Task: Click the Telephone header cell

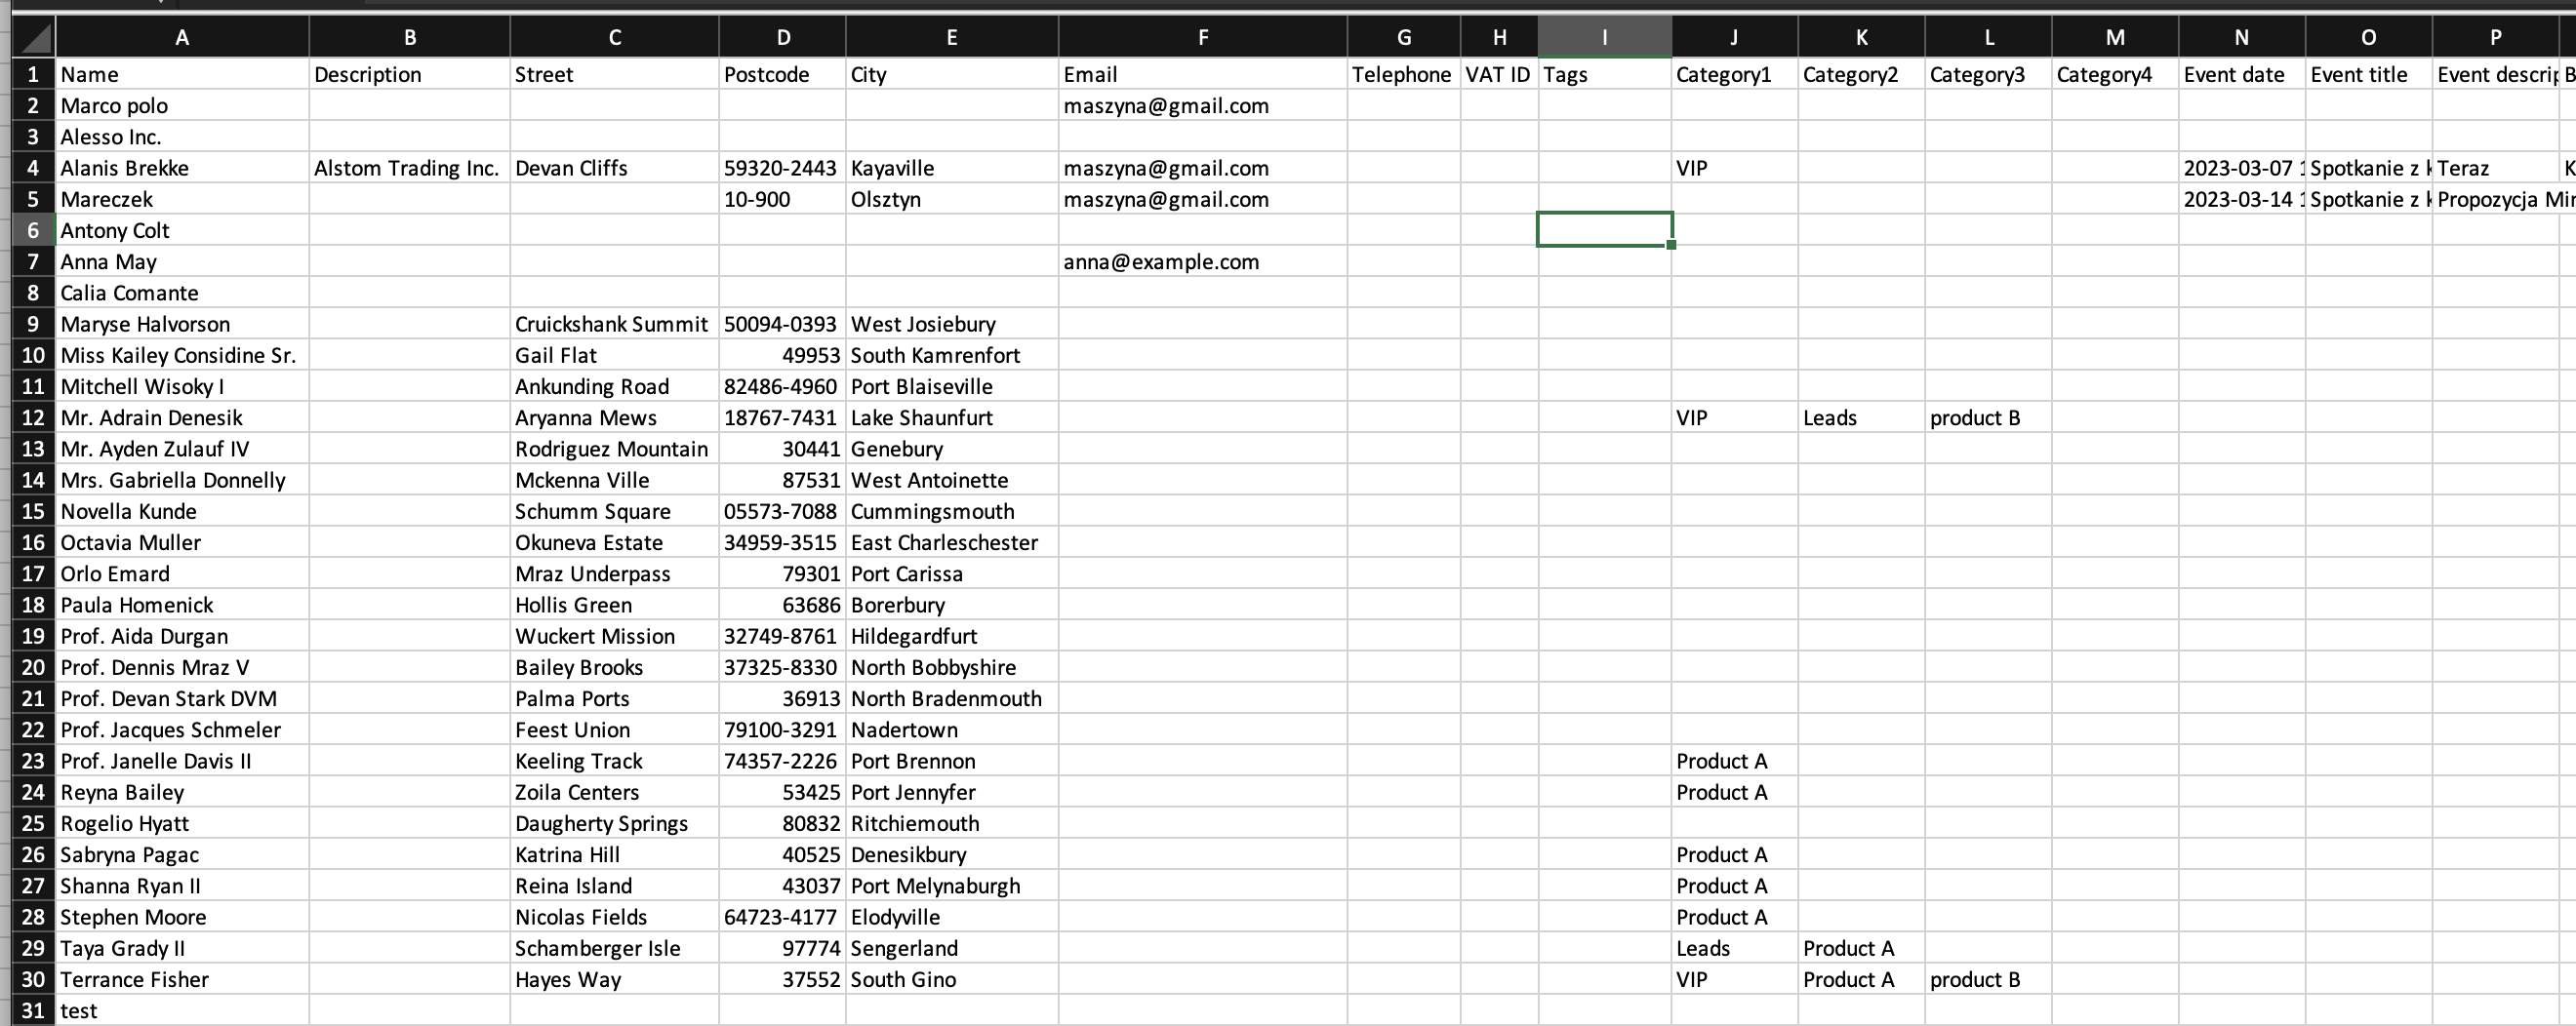Action: click(x=1402, y=75)
